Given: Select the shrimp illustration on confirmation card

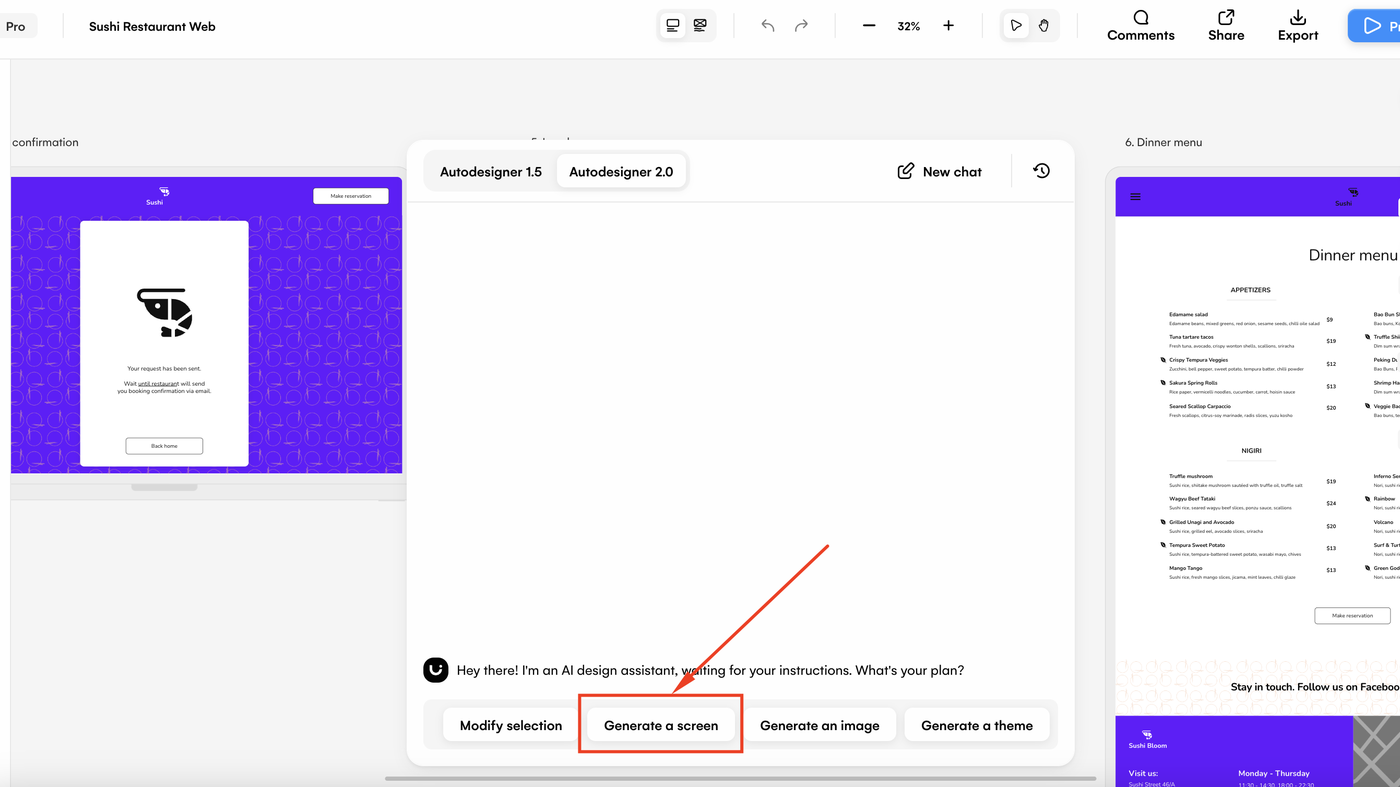Looking at the screenshot, I should [x=164, y=312].
